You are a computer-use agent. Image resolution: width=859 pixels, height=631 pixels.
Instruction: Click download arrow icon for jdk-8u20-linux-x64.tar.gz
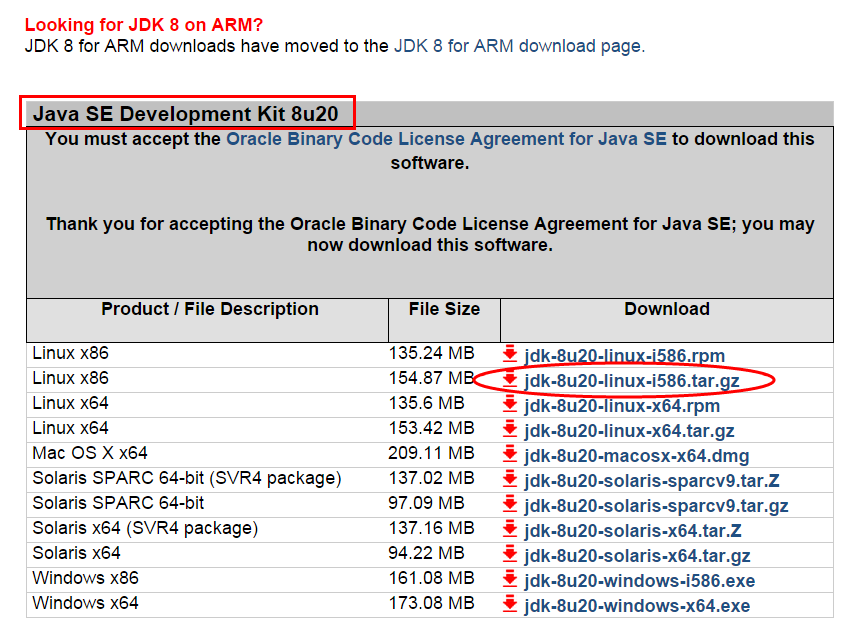tap(510, 429)
